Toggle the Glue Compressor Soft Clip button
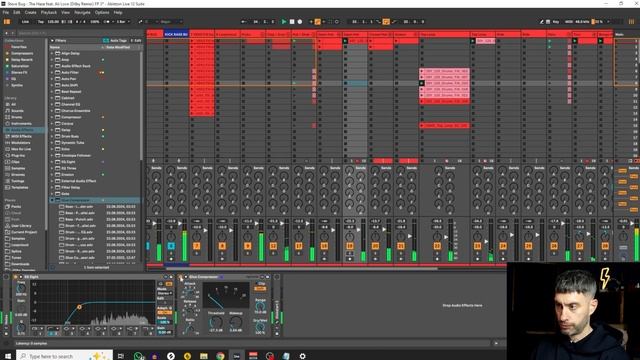Image resolution: width=640 pixels, height=360 pixels. (260, 288)
